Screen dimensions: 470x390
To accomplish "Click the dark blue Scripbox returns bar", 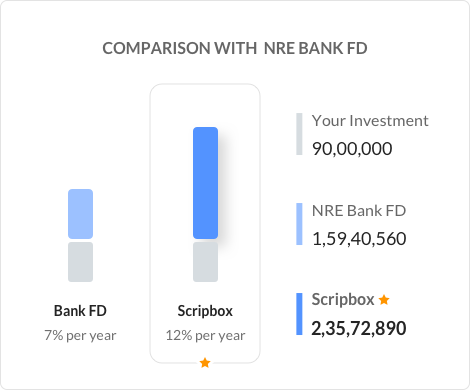I will pyautogui.click(x=205, y=183).
